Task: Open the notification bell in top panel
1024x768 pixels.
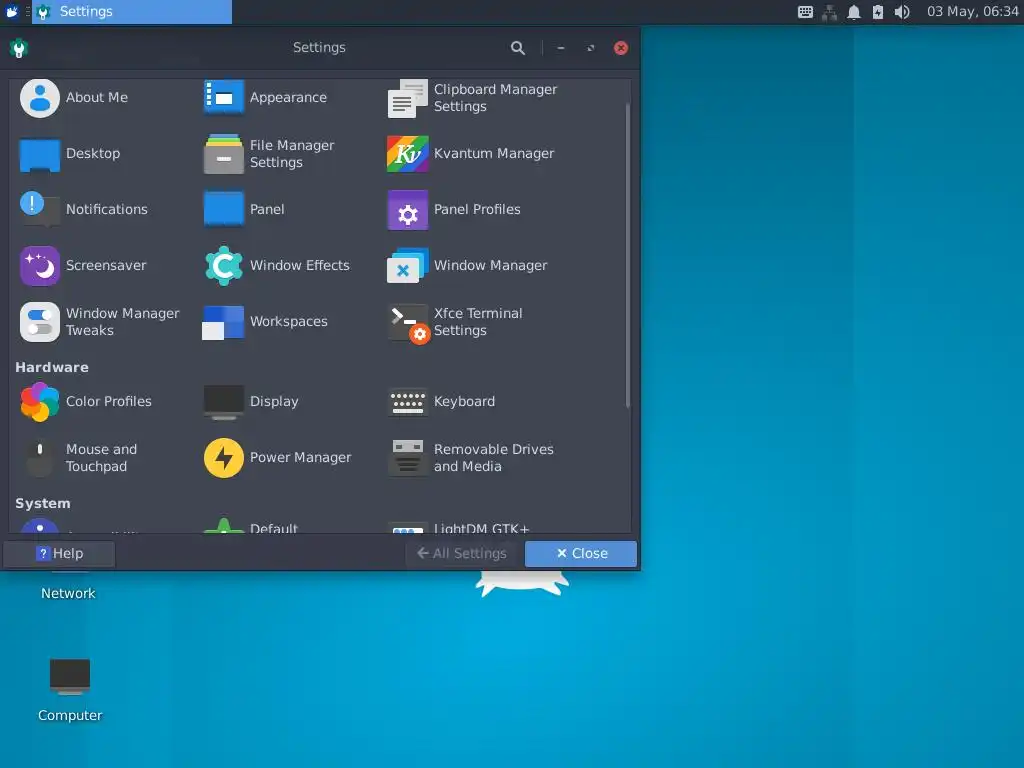Action: (854, 12)
